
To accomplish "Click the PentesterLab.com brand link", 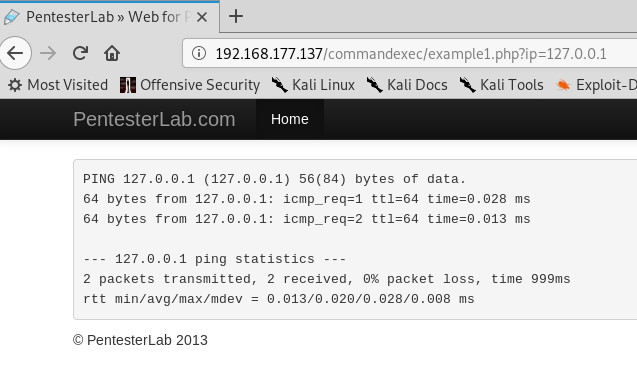I will pyautogui.click(x=154, y=119).
